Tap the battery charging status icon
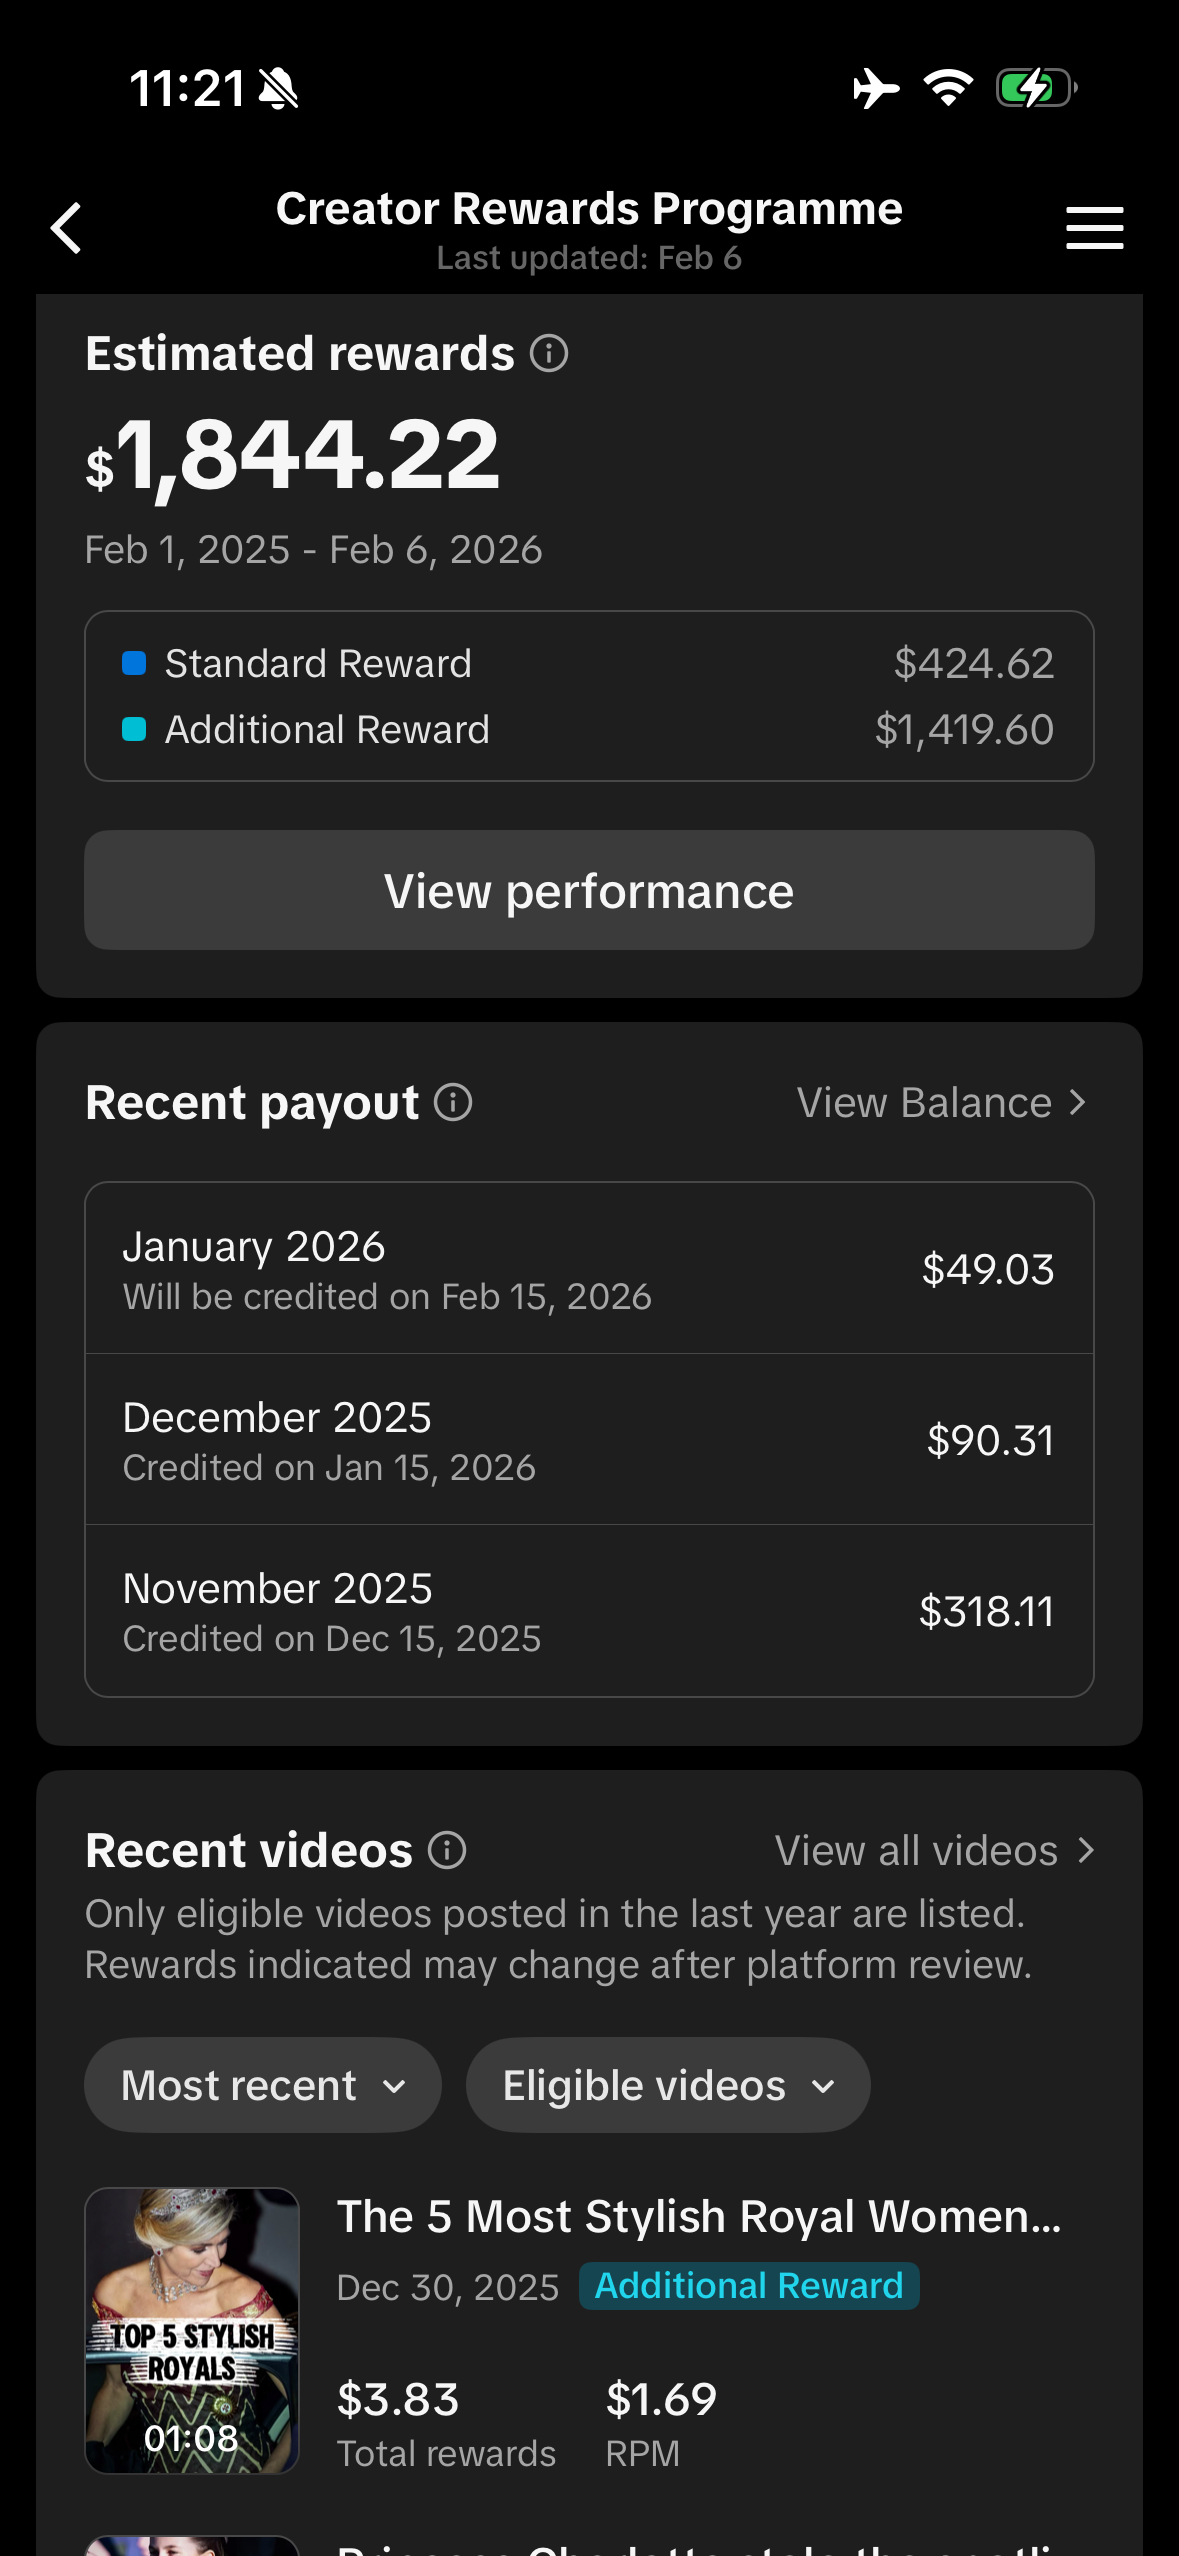Image resolution: width=1179 pixels, height=2556 pixels. [x=1036, y=88]
